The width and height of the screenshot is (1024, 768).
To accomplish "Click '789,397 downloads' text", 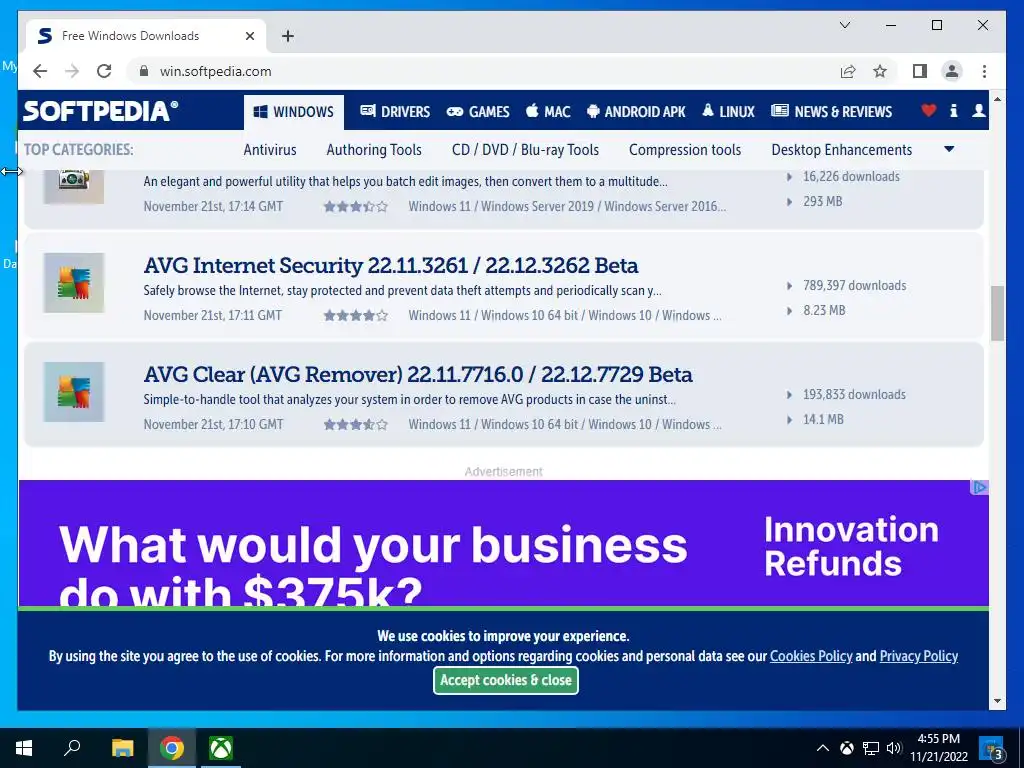I will tap(854, 285).
